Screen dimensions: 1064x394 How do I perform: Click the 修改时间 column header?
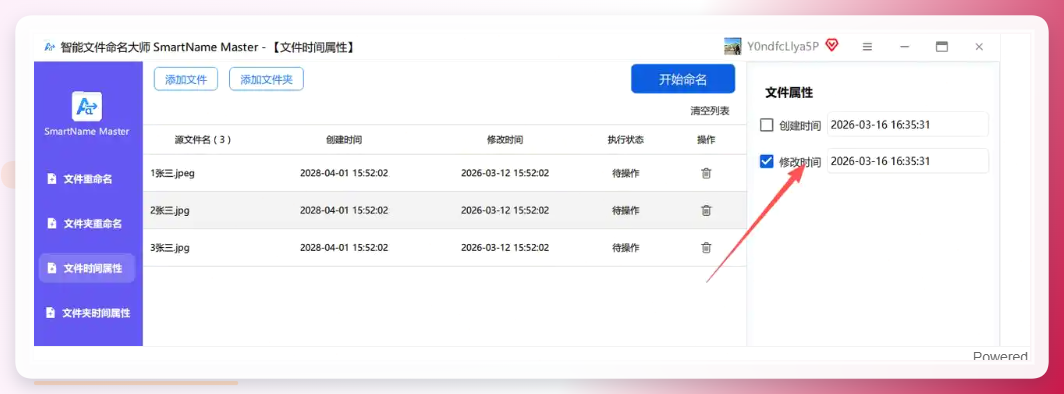(x=505, y=140)
